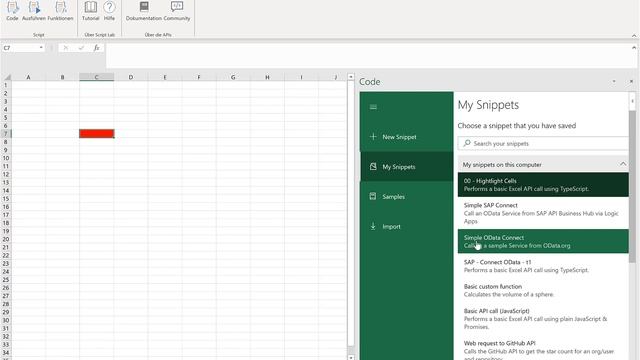Select column A header
This screenshot has width=640, height=360.
coord(28,77)
